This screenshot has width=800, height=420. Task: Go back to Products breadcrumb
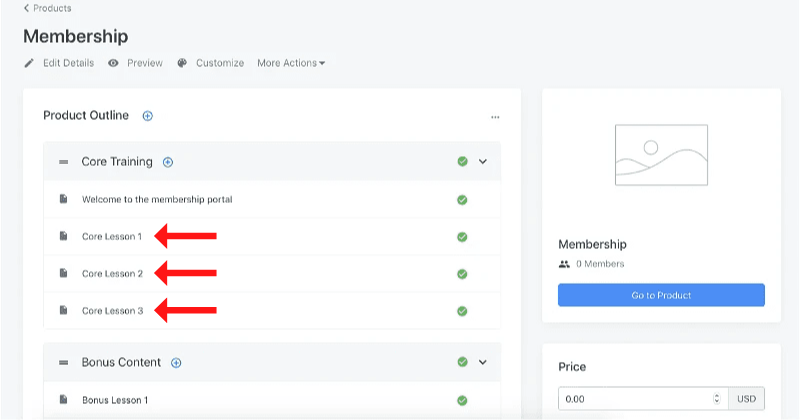click(47, 8)
